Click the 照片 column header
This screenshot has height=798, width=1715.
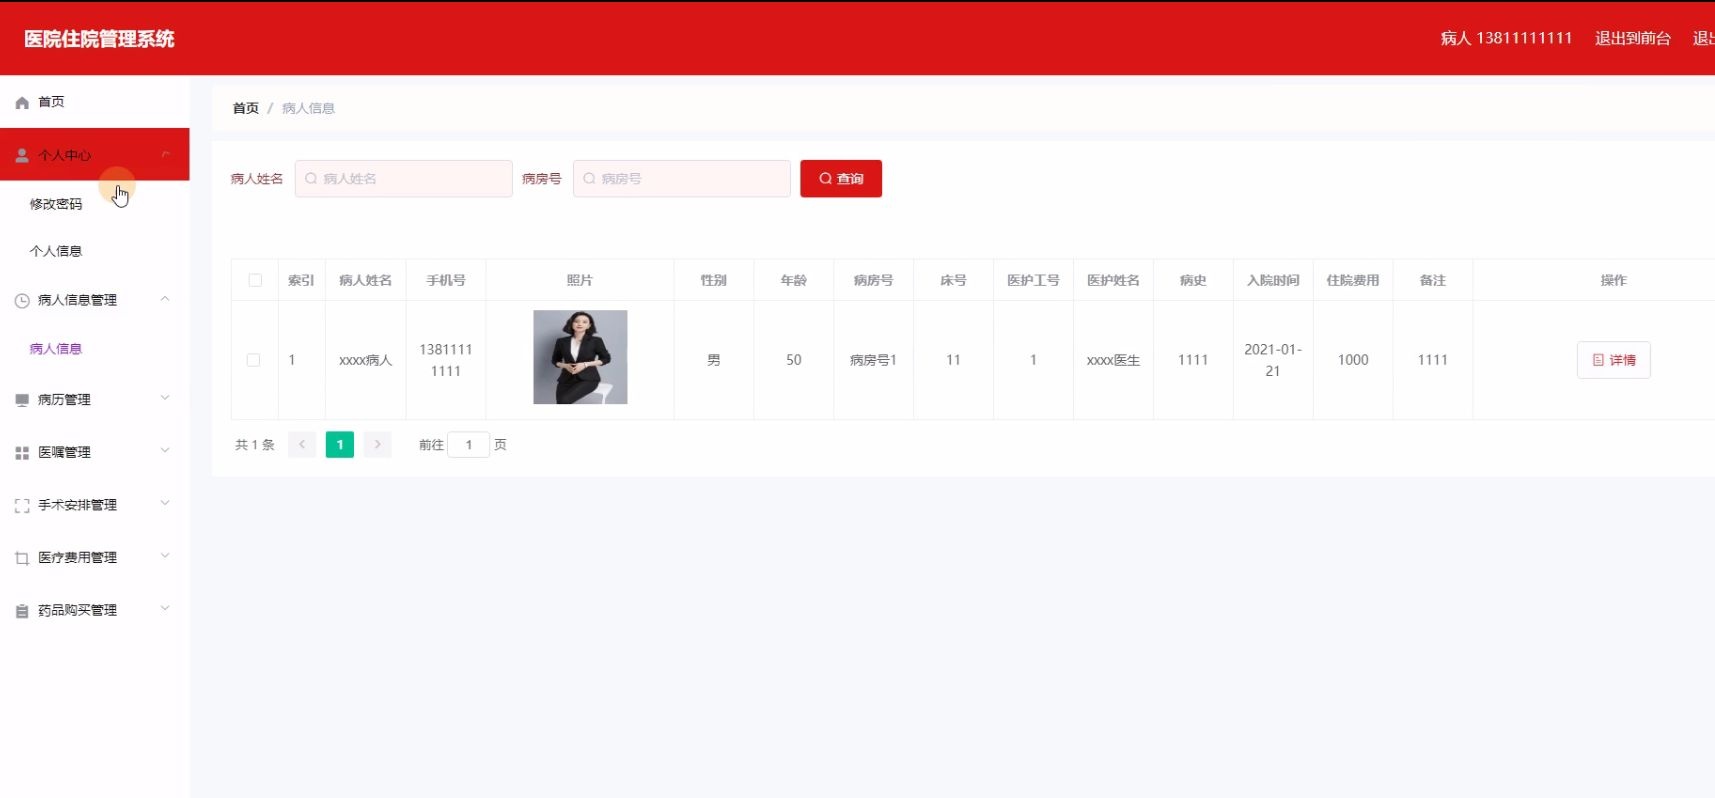point(580,281)
